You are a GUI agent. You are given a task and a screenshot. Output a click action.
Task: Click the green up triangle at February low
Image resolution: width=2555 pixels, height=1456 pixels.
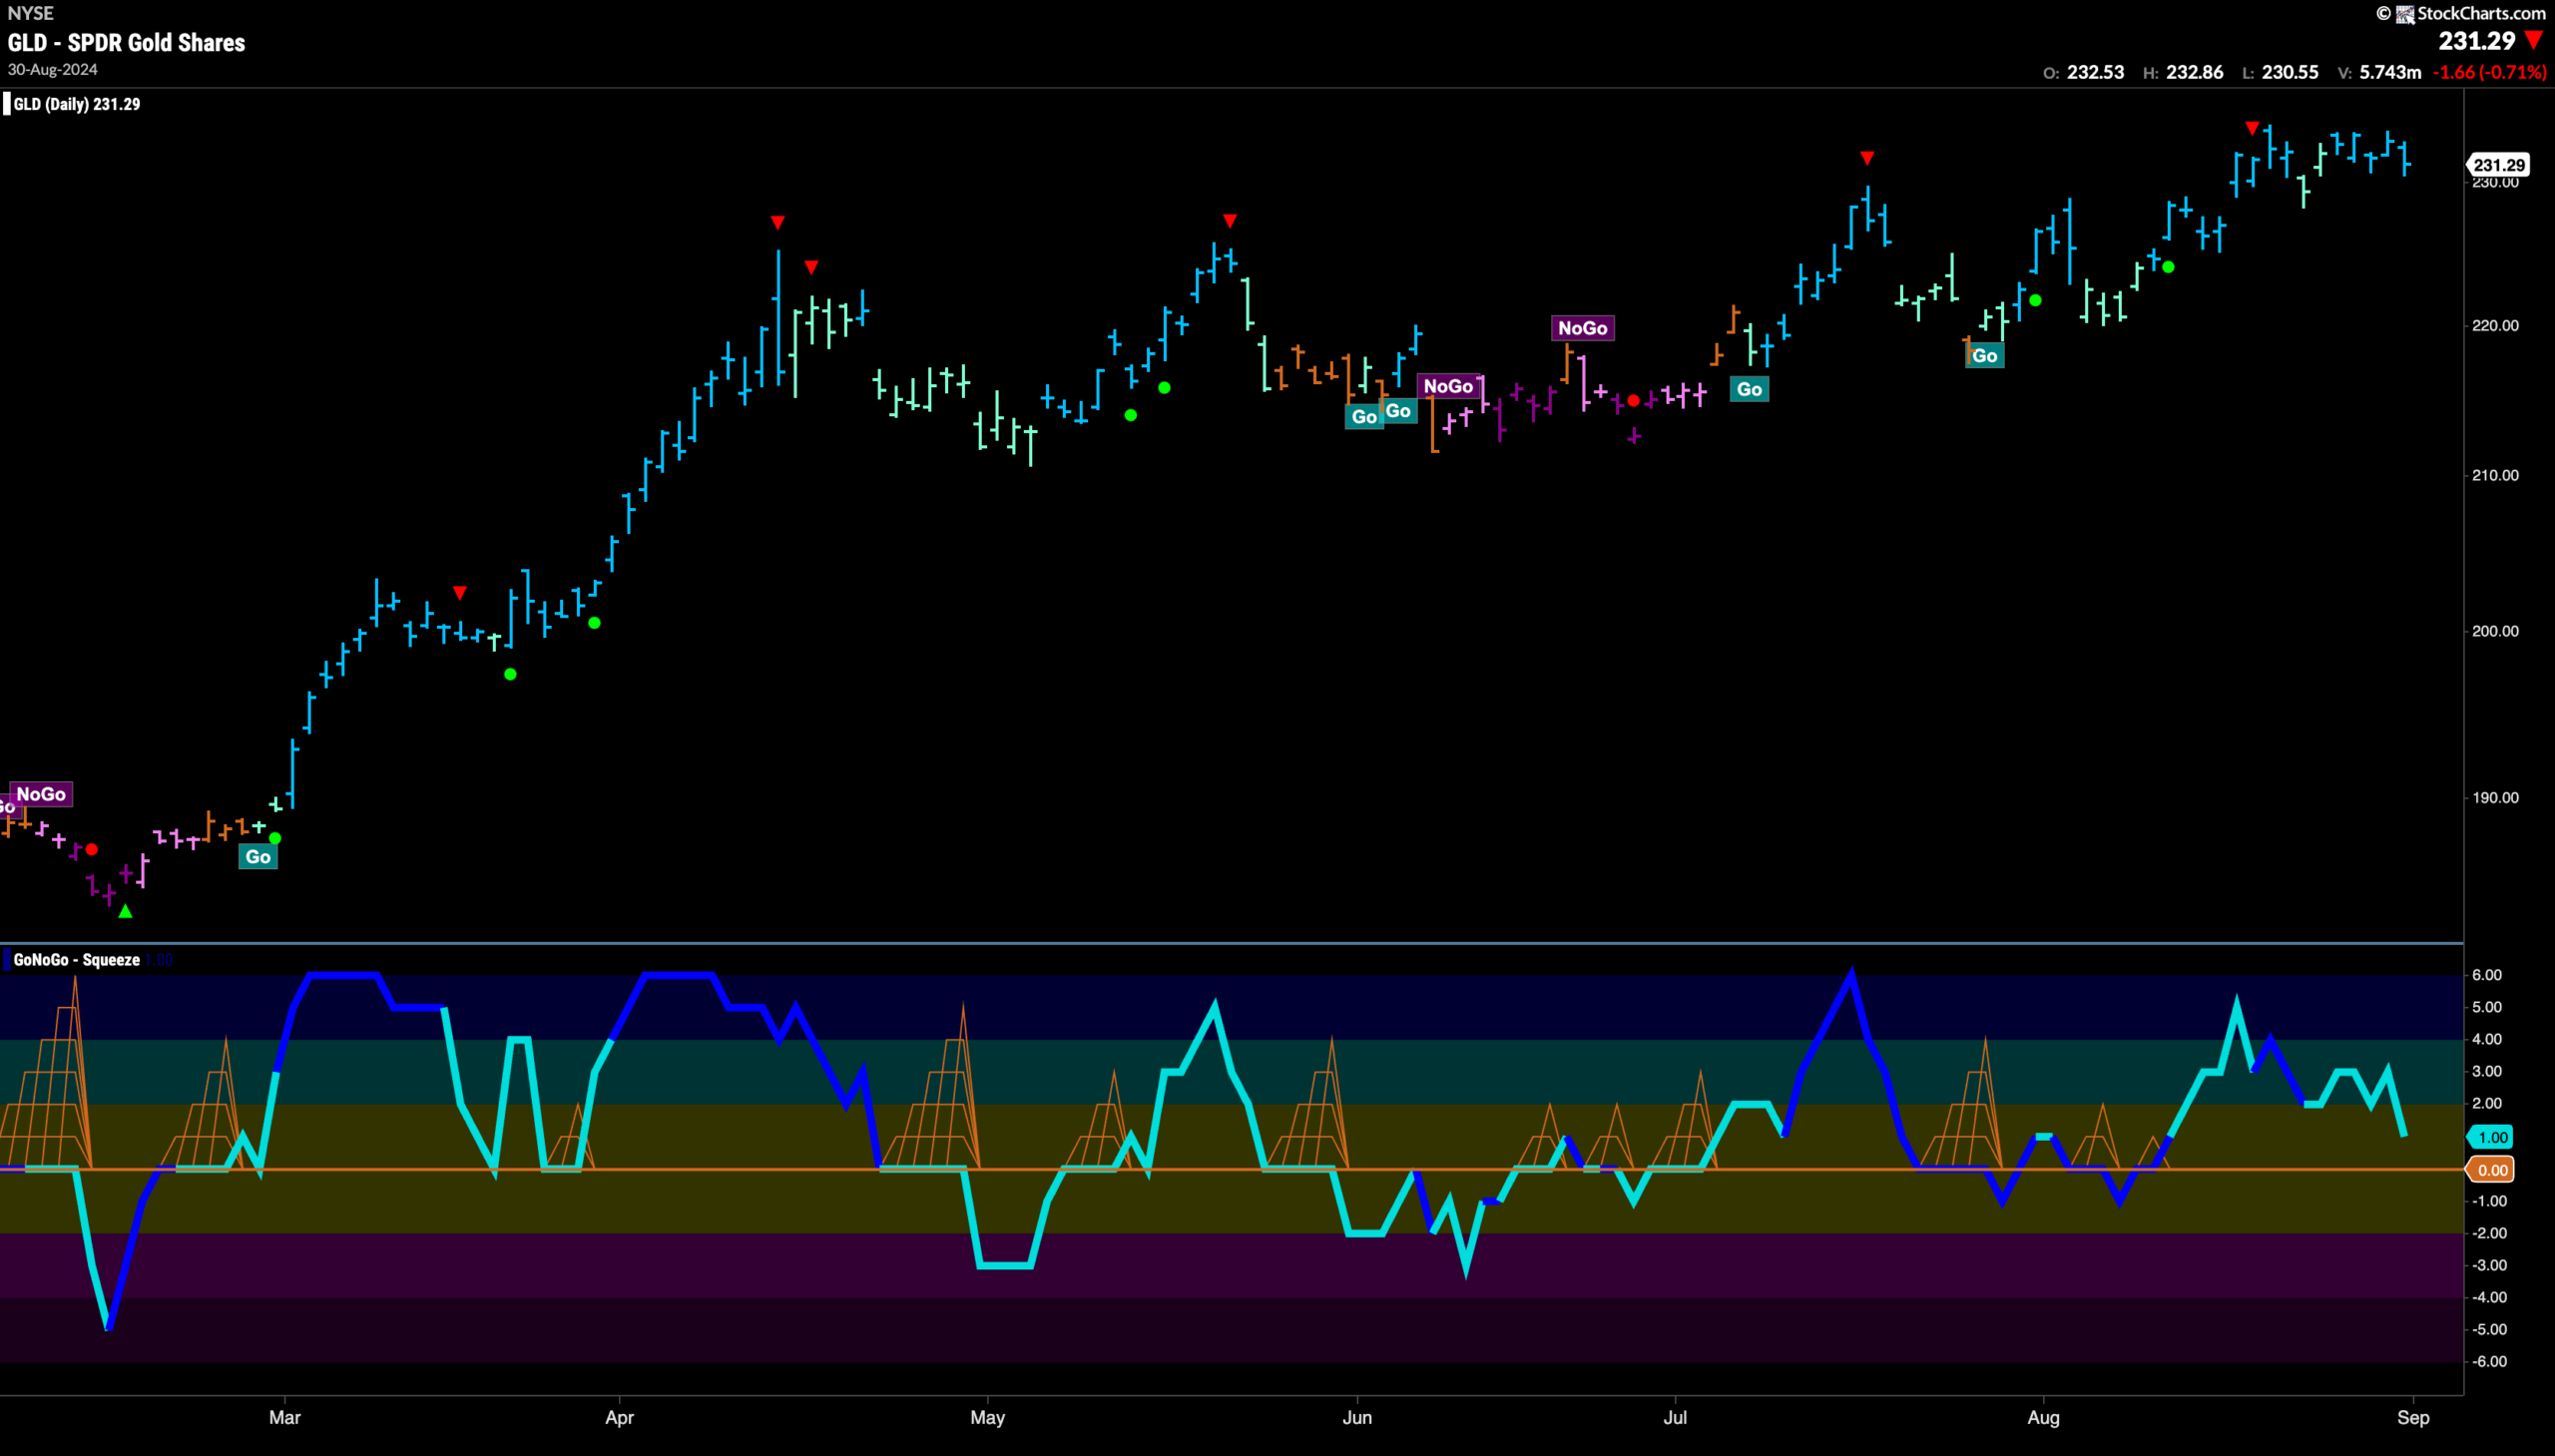pos(125,911)
